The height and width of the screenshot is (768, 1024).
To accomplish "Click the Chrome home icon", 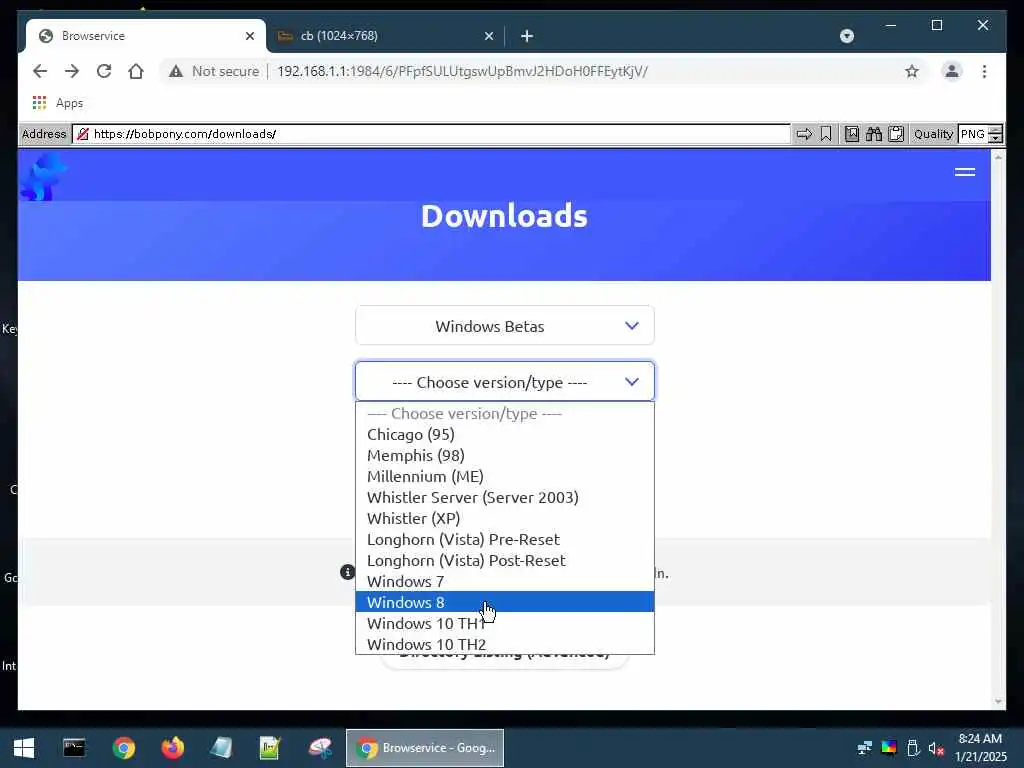I will click(136, 71).
